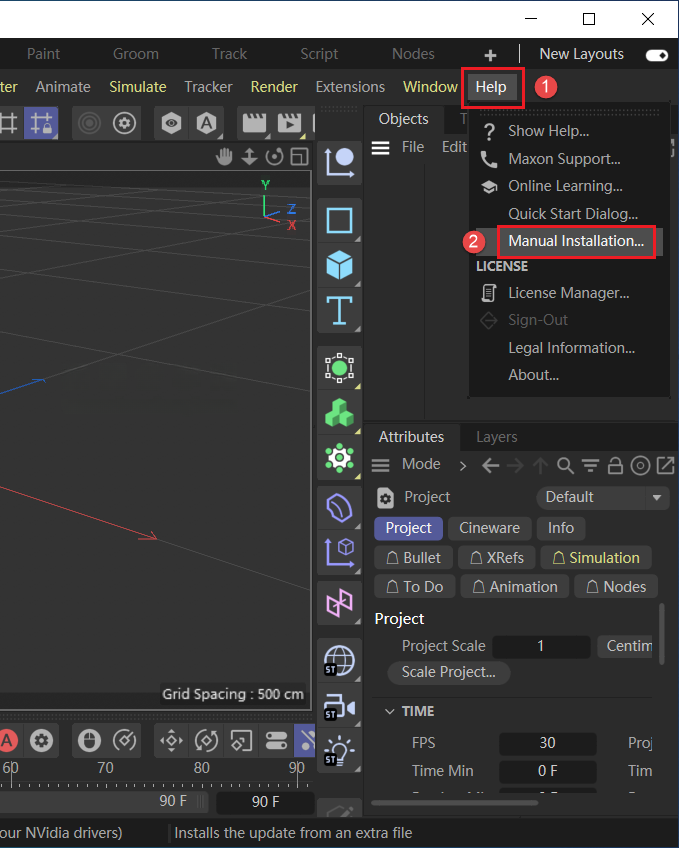
Task: Select the Nodes layout tab
Action: (413, 54)
